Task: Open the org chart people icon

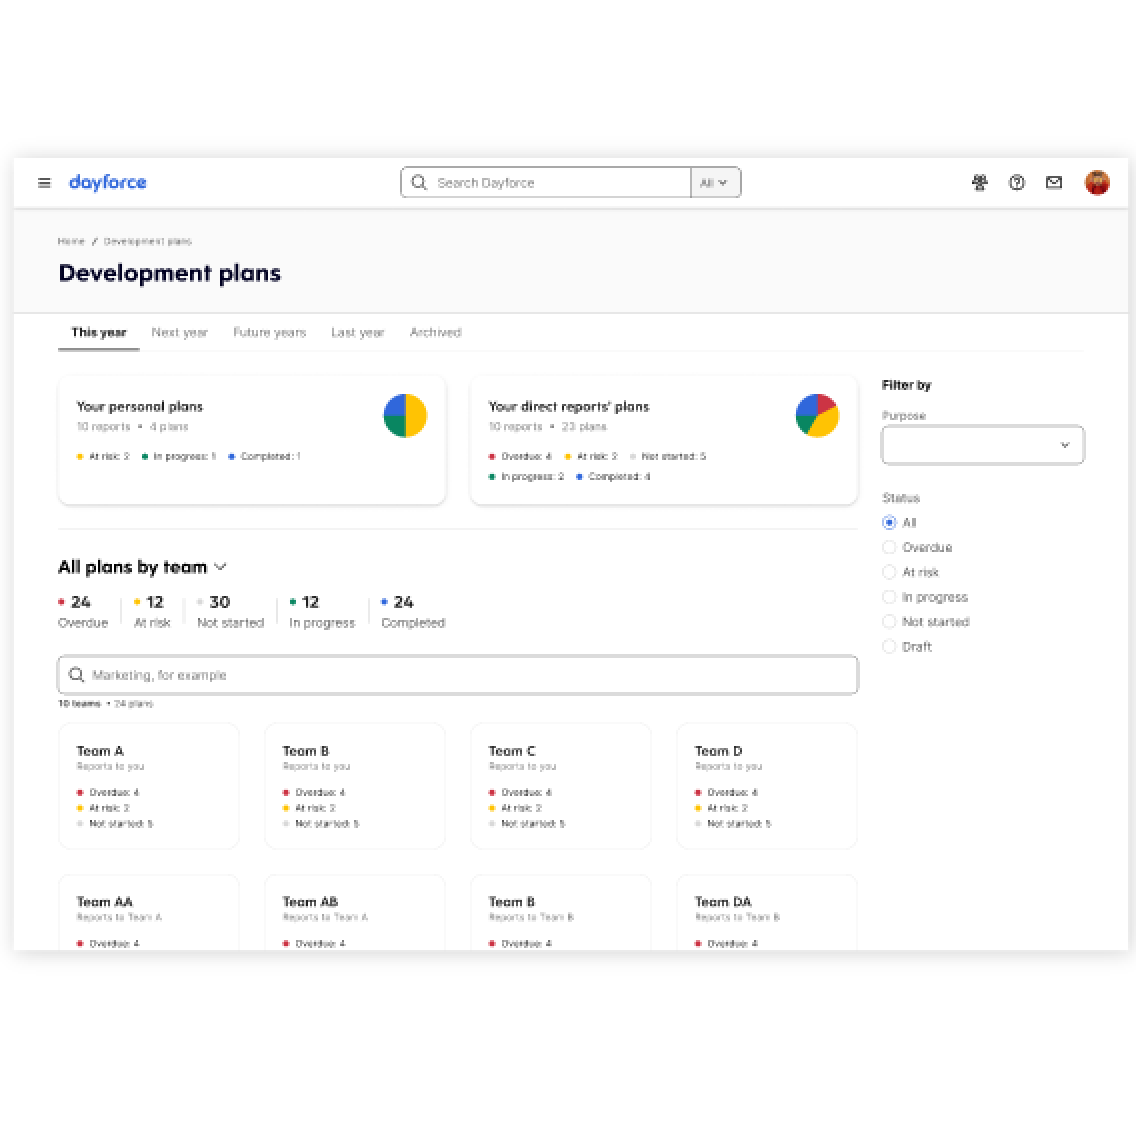Action: (x=980, y=183)
